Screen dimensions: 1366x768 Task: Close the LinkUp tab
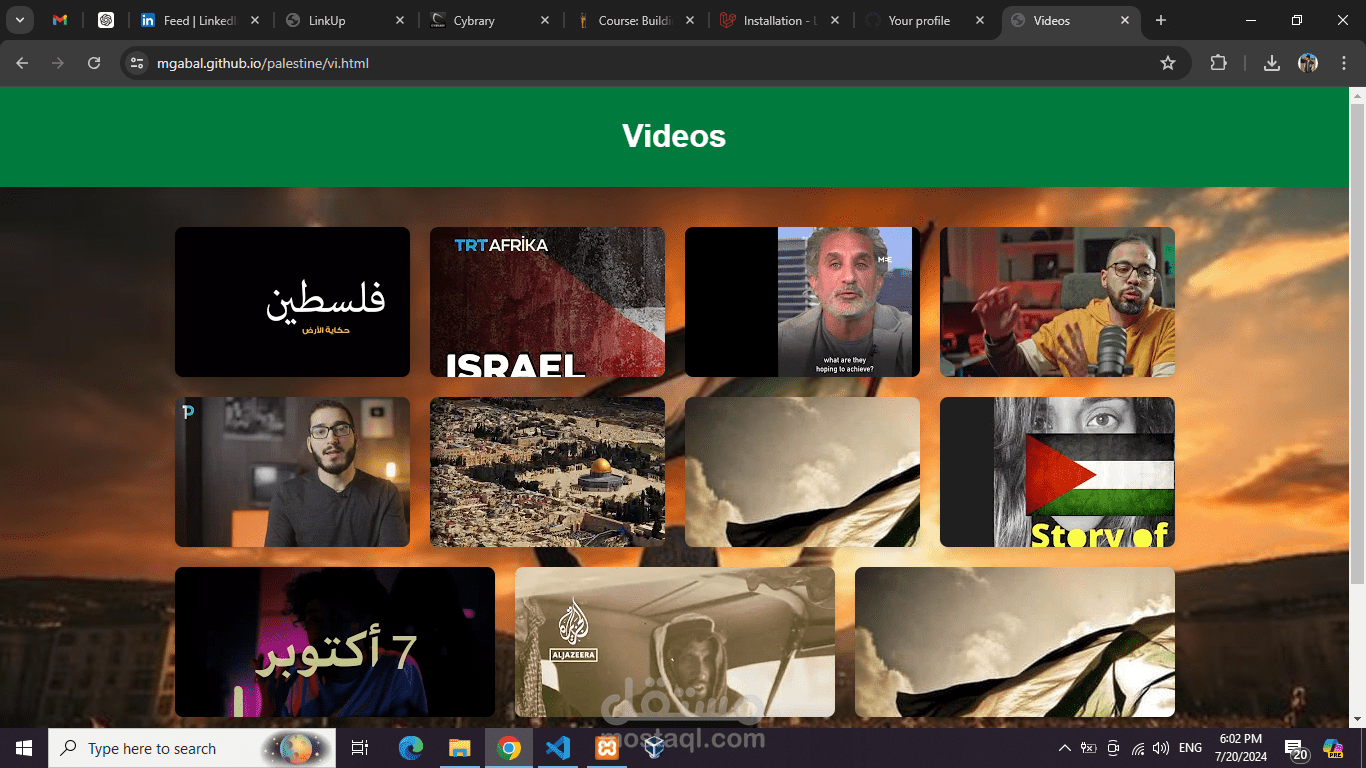click(x=400, y=20)
